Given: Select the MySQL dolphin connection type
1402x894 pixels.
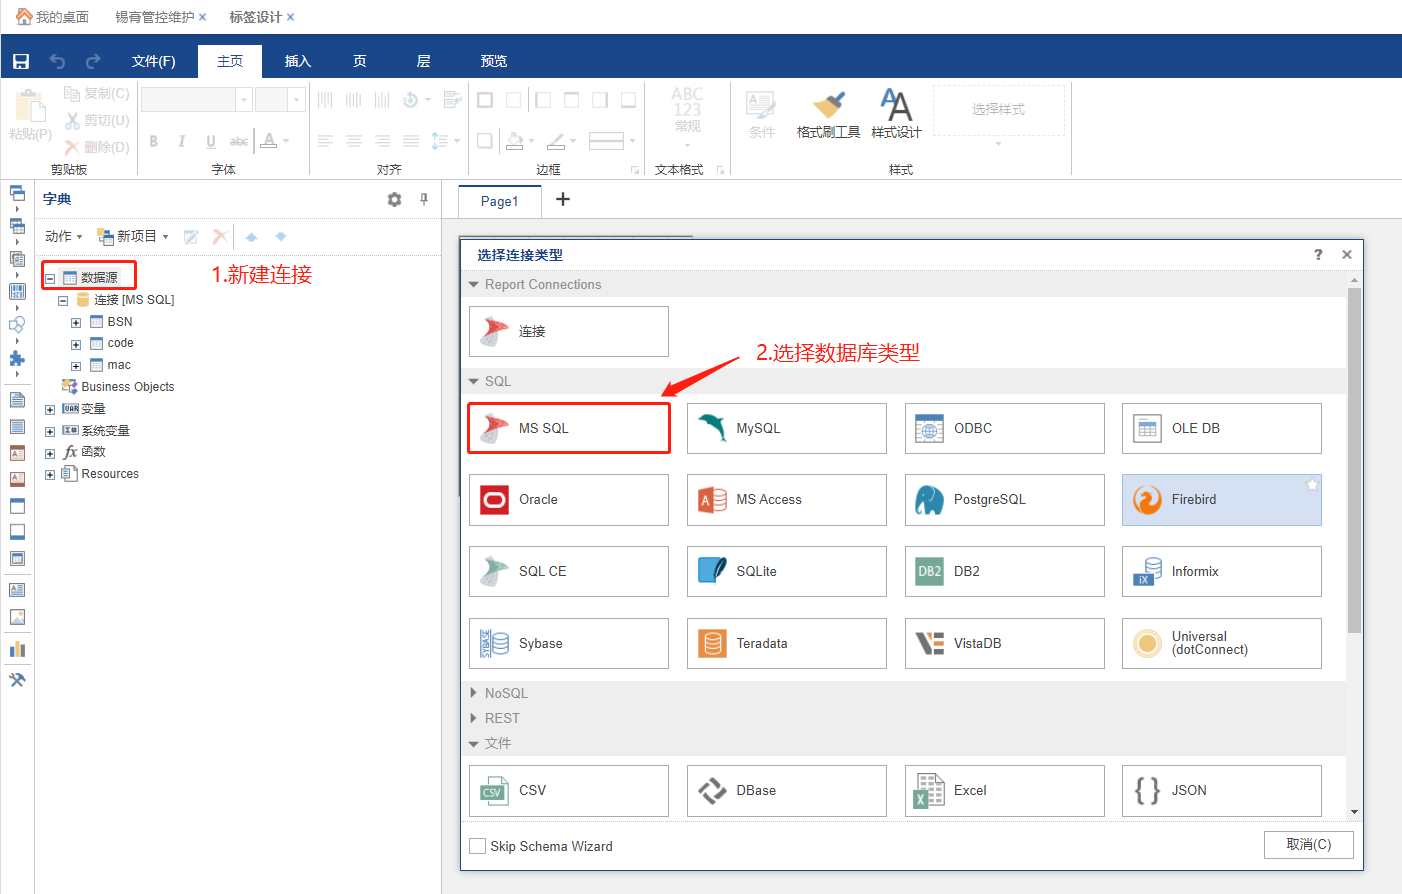Looking at the screenshot, I should pyautogui.click(x=786, y=429).
